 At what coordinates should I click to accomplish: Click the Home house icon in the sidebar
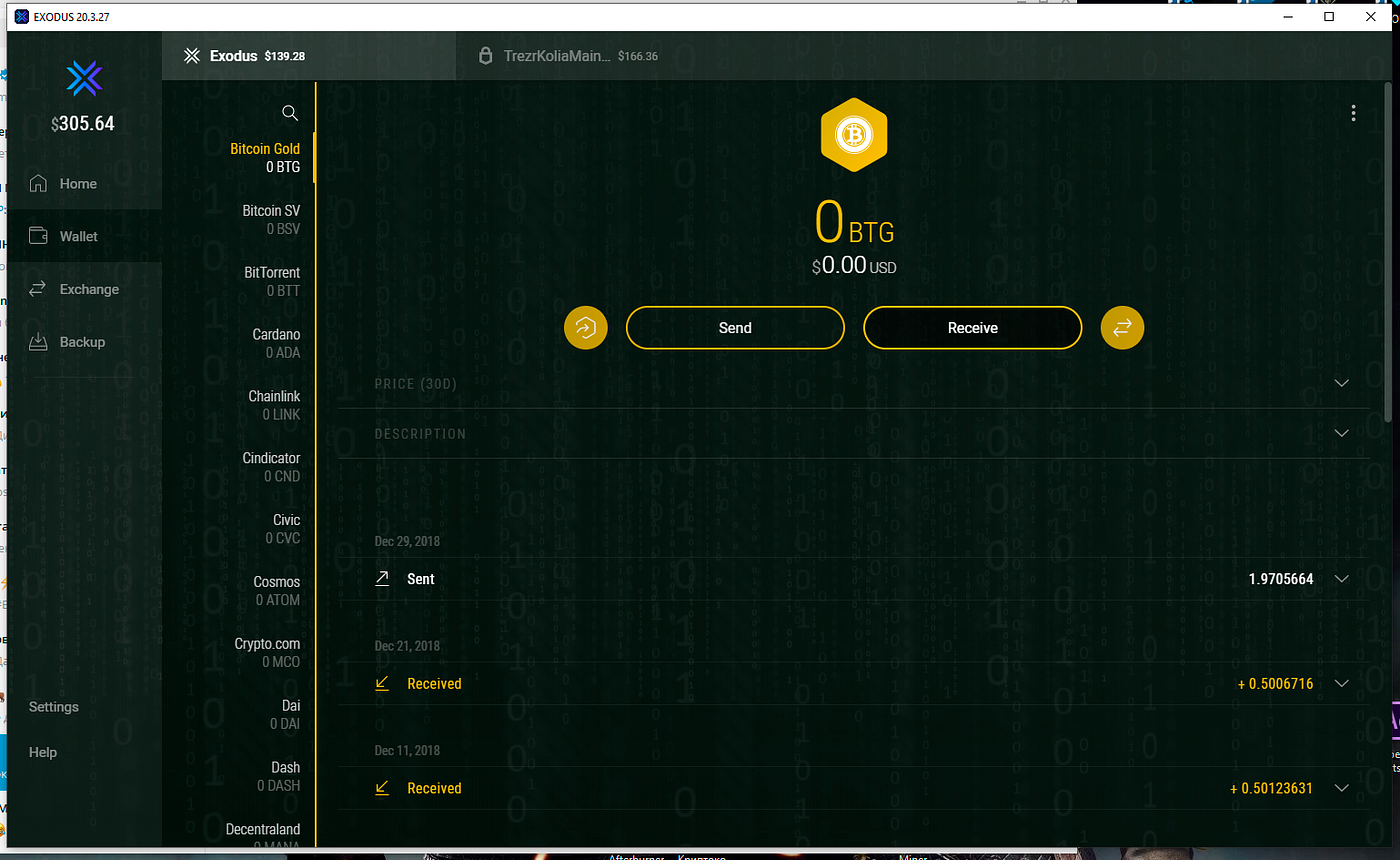[39, 184]
